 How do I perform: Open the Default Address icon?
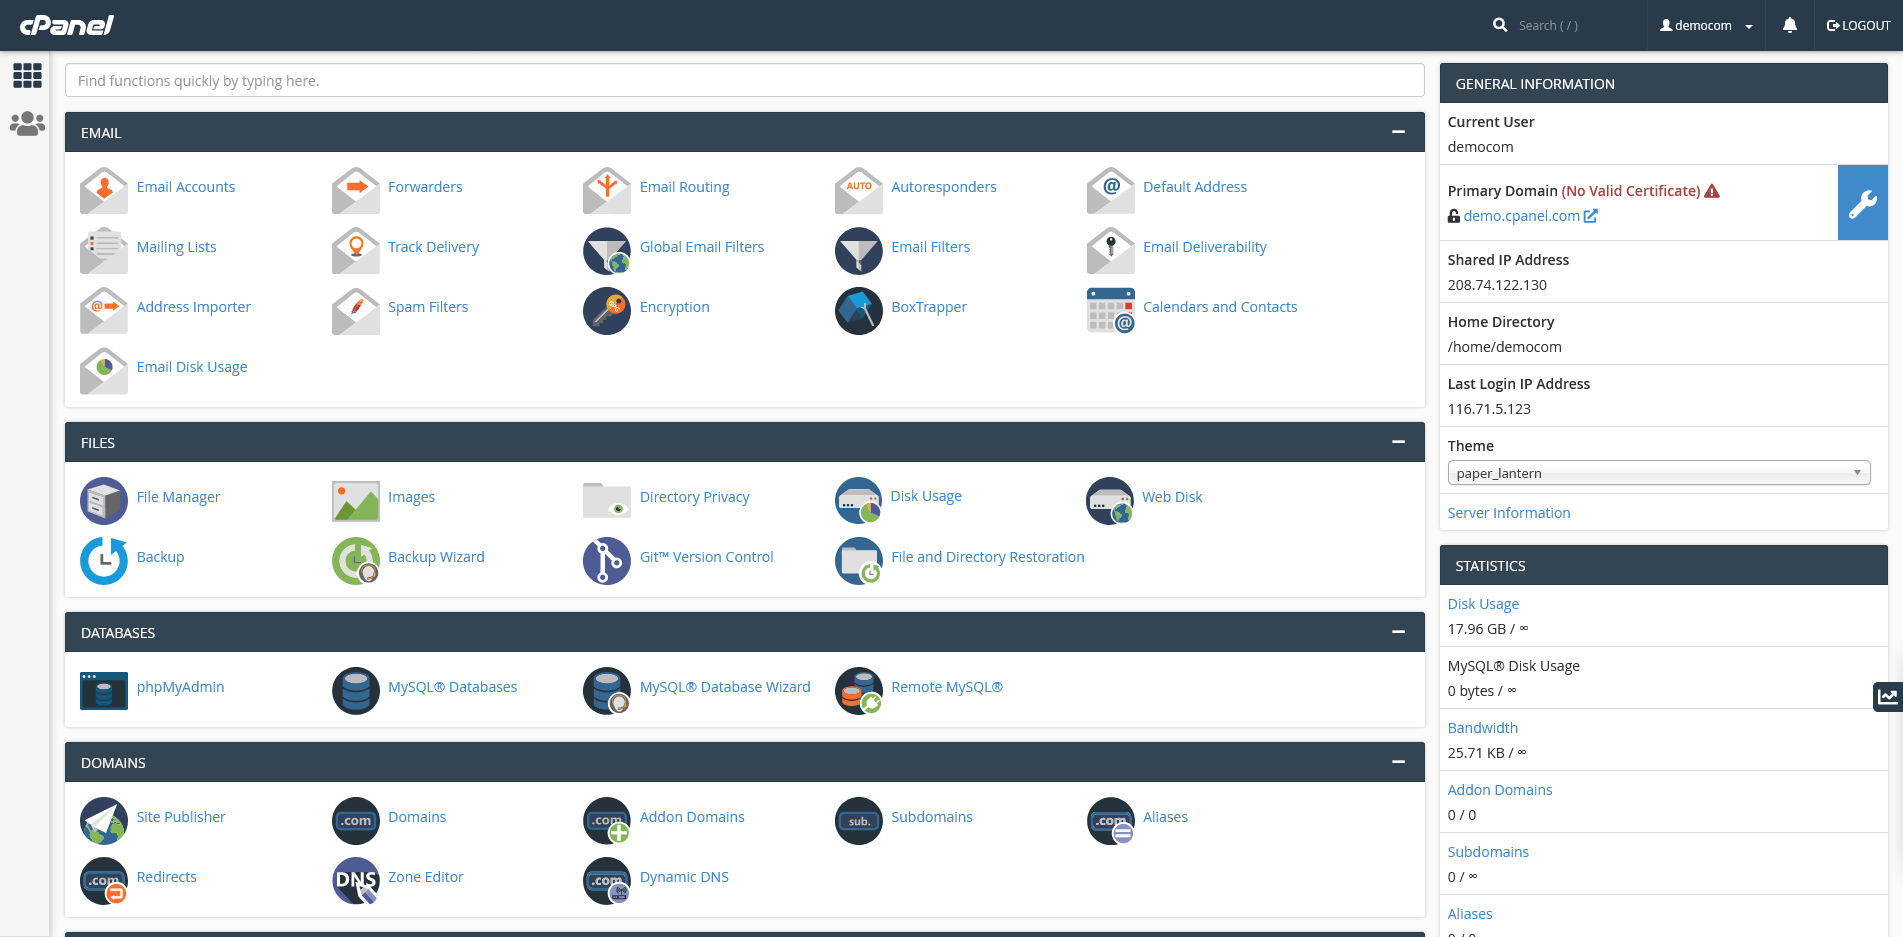click(x=1111, y=191)
